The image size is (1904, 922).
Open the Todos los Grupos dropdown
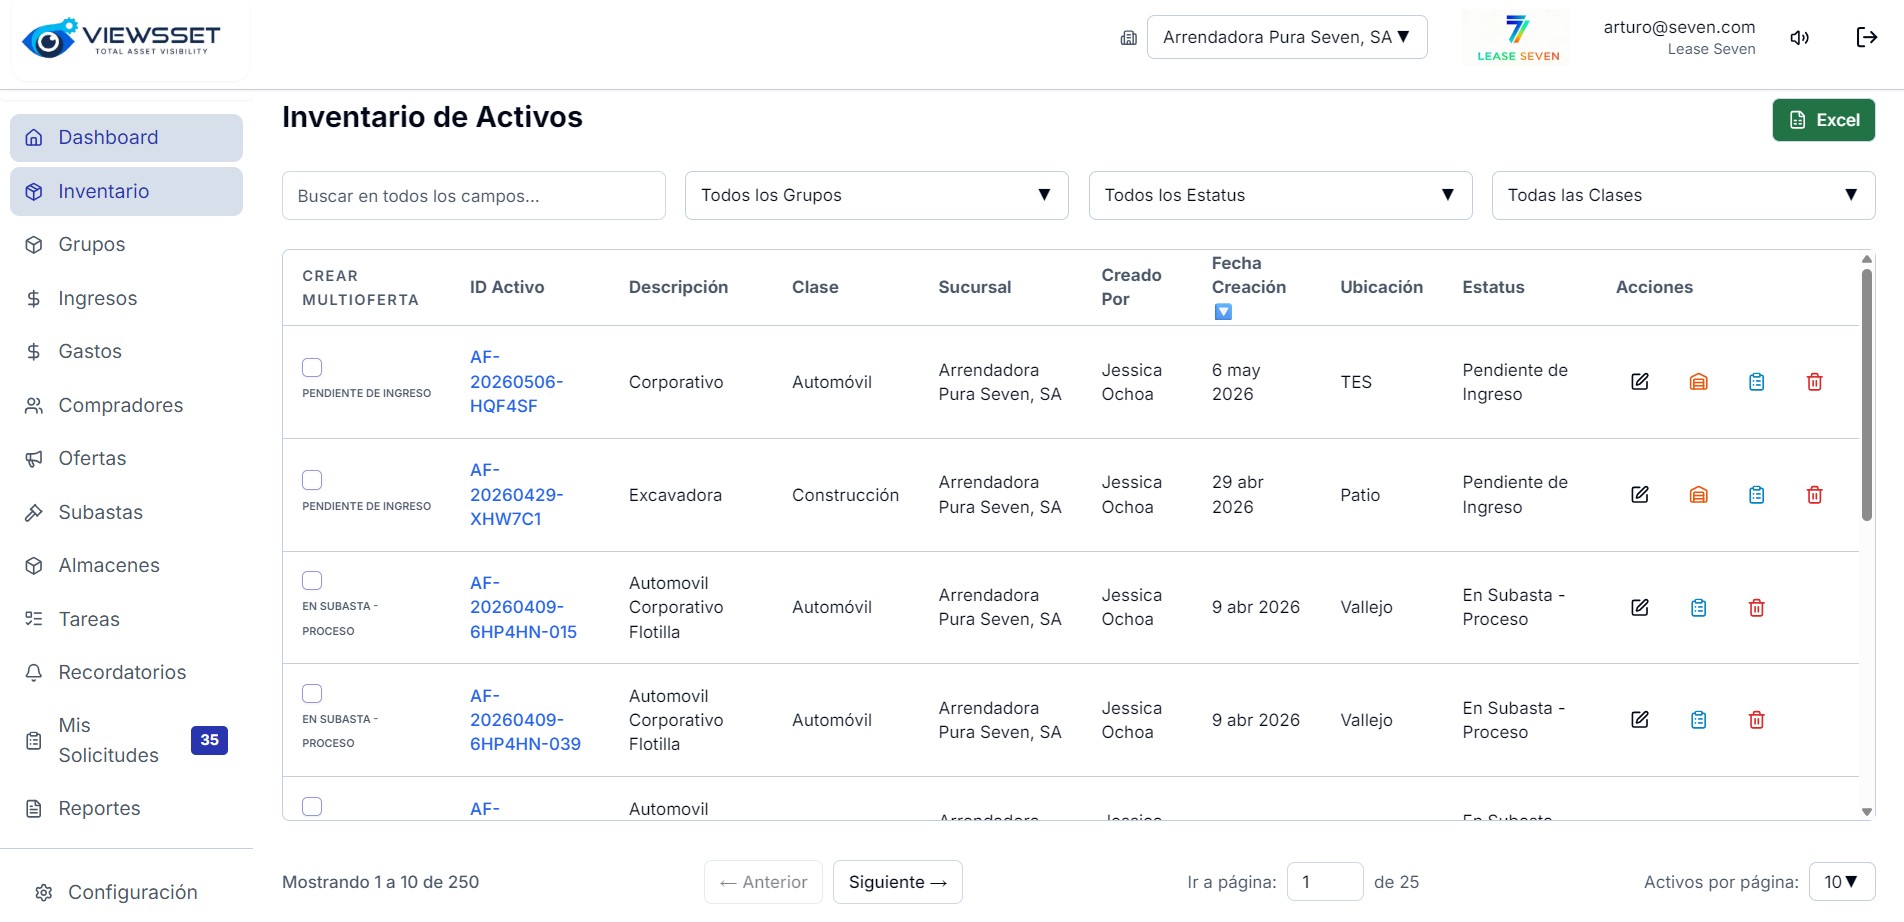coord(876,195)
